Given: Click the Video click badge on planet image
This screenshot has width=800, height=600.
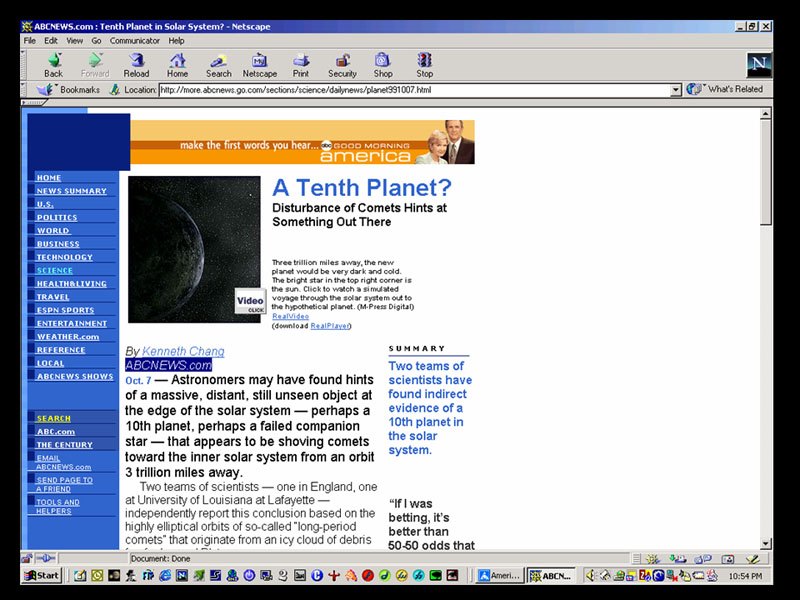Looking at the screenshot, I should coord(250,302).
